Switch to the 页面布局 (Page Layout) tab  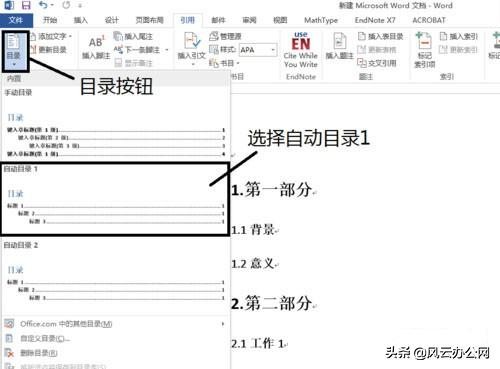coord(149,20)
